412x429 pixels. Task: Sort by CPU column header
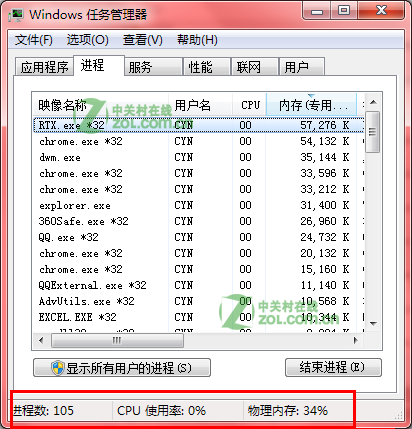pyautogui.click(x=249, y=105)
